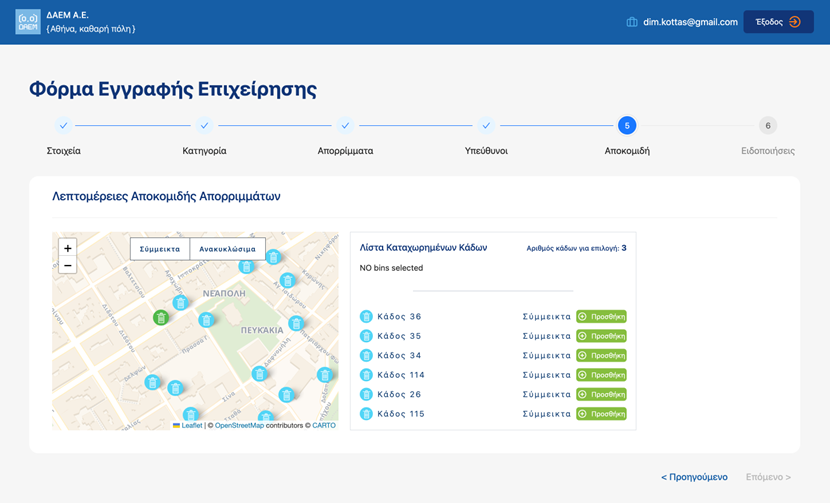Open the OpenStreetMap attribution link
The height and width of the screenshot is (503, 830).
tap(240, 426)
